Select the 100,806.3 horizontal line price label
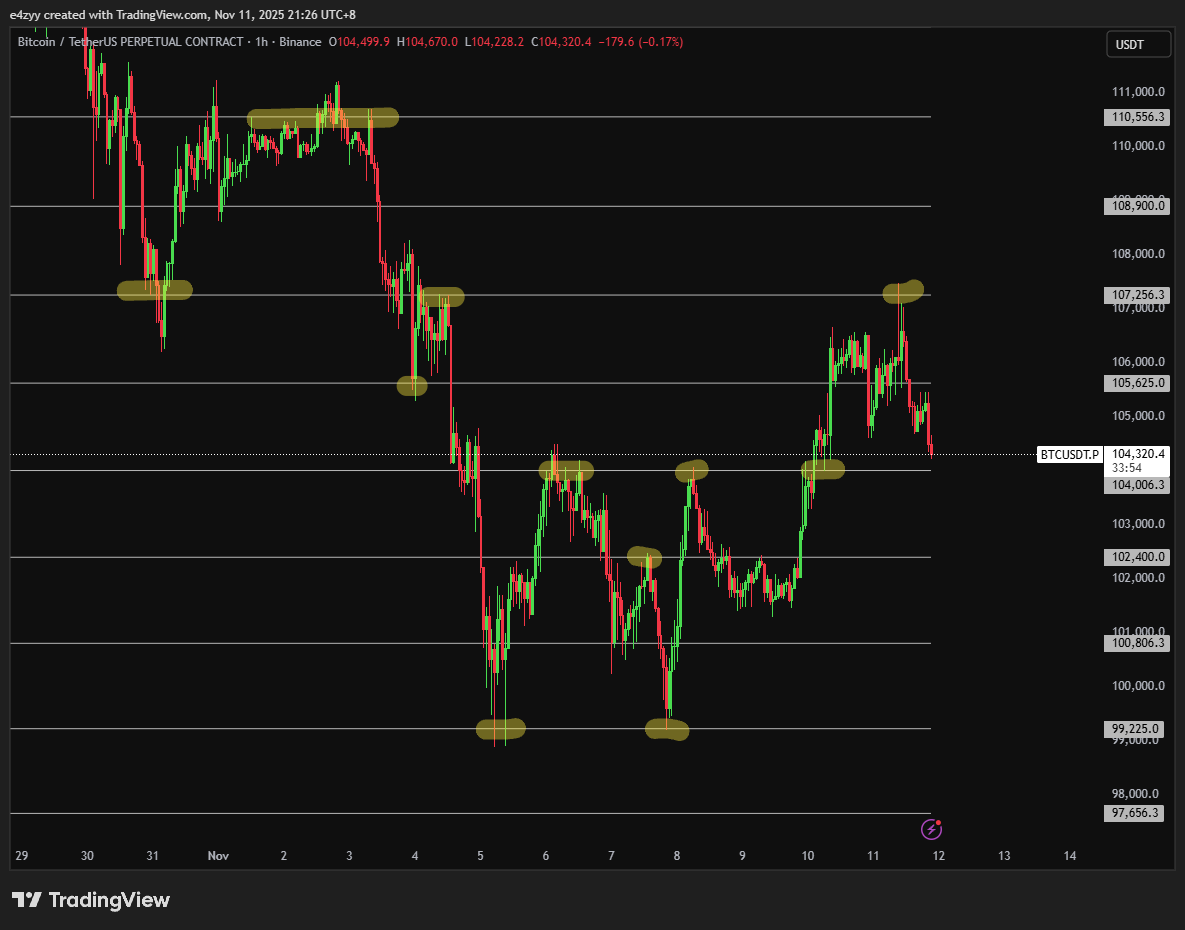1185x930 pixels. [x=1137, y=643]
